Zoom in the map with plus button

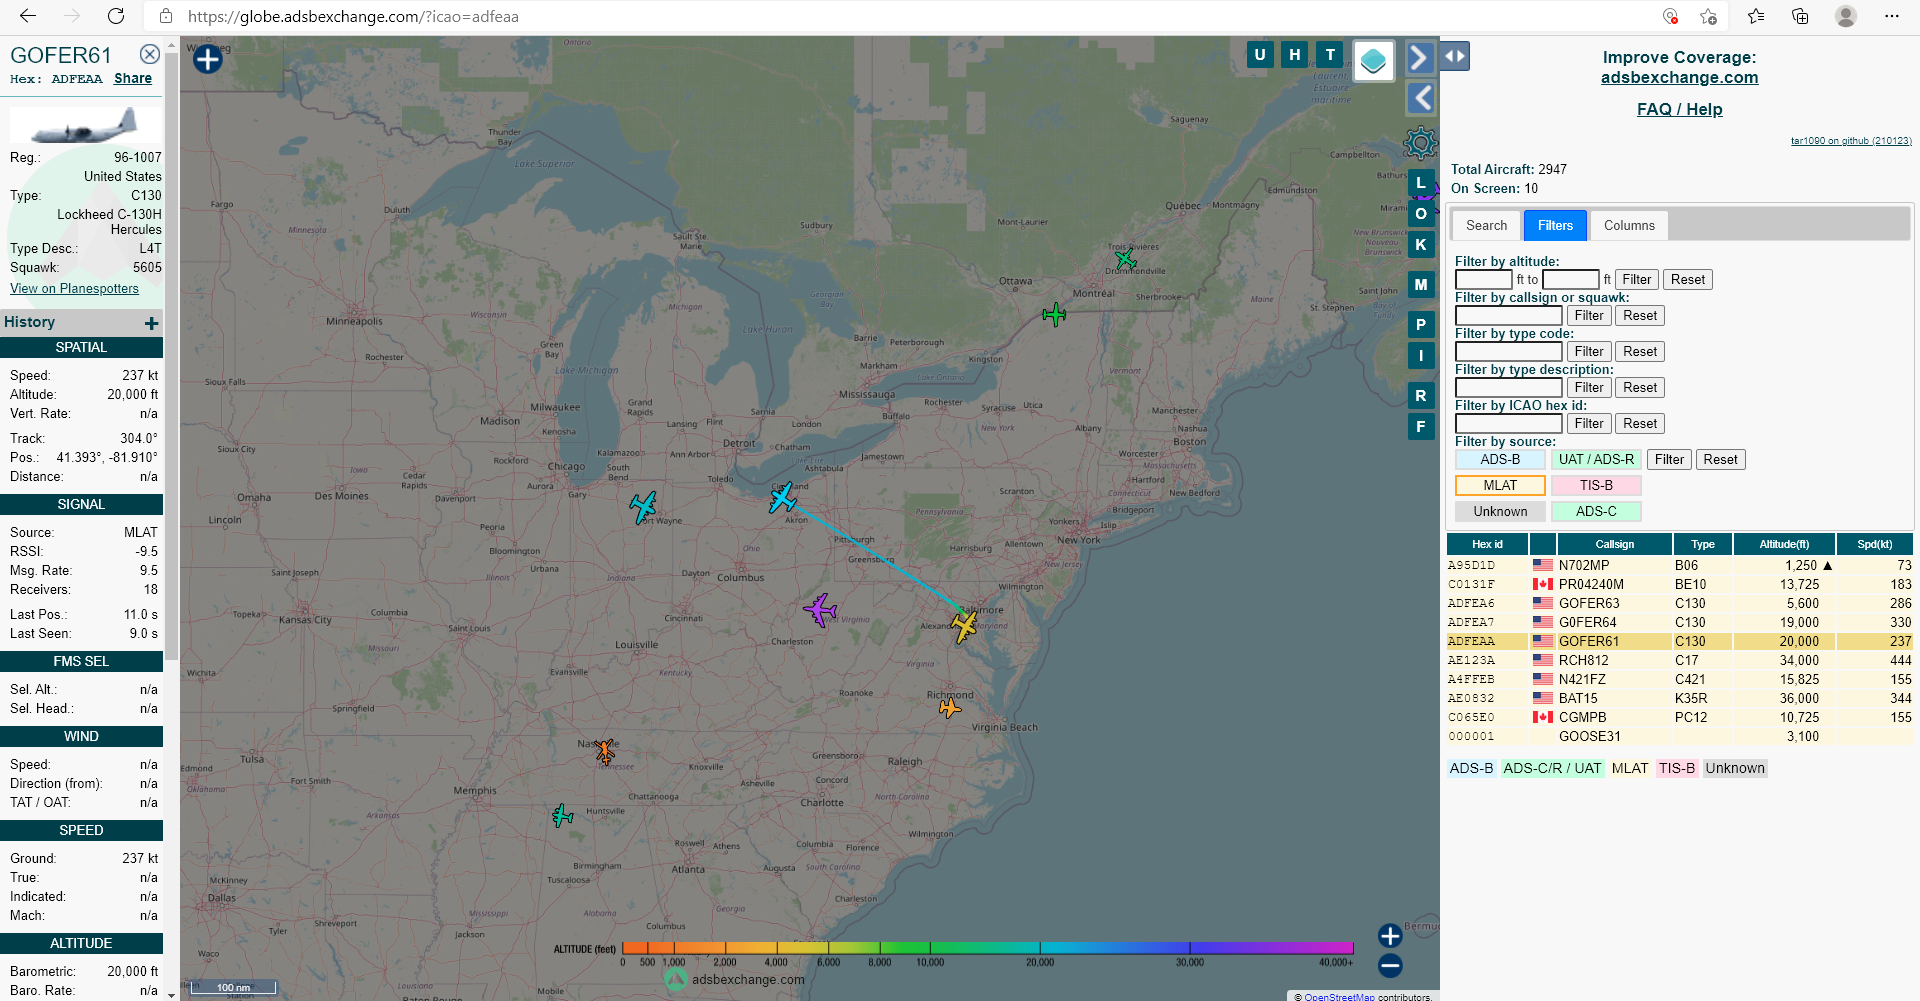coord(1390,936)
